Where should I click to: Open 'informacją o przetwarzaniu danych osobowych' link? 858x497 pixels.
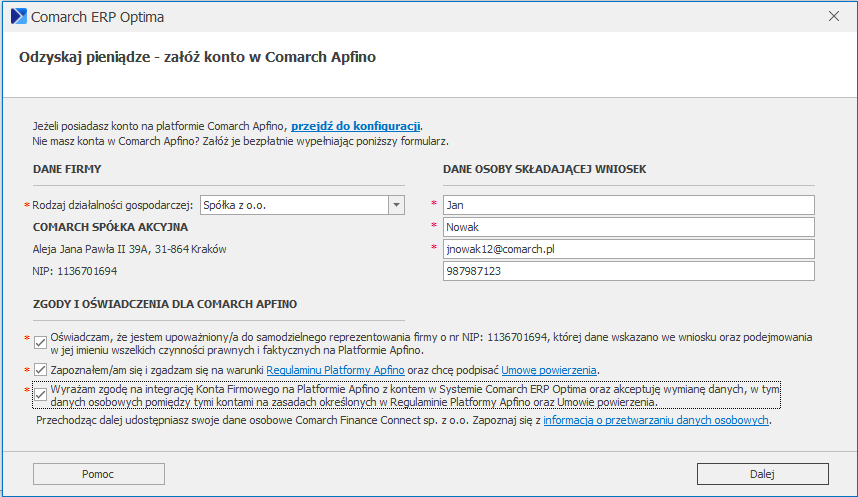coord(656,420)
